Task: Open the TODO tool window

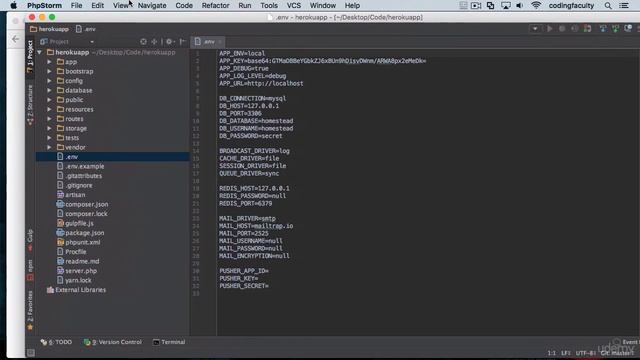Action: click(x=56, y=342)
